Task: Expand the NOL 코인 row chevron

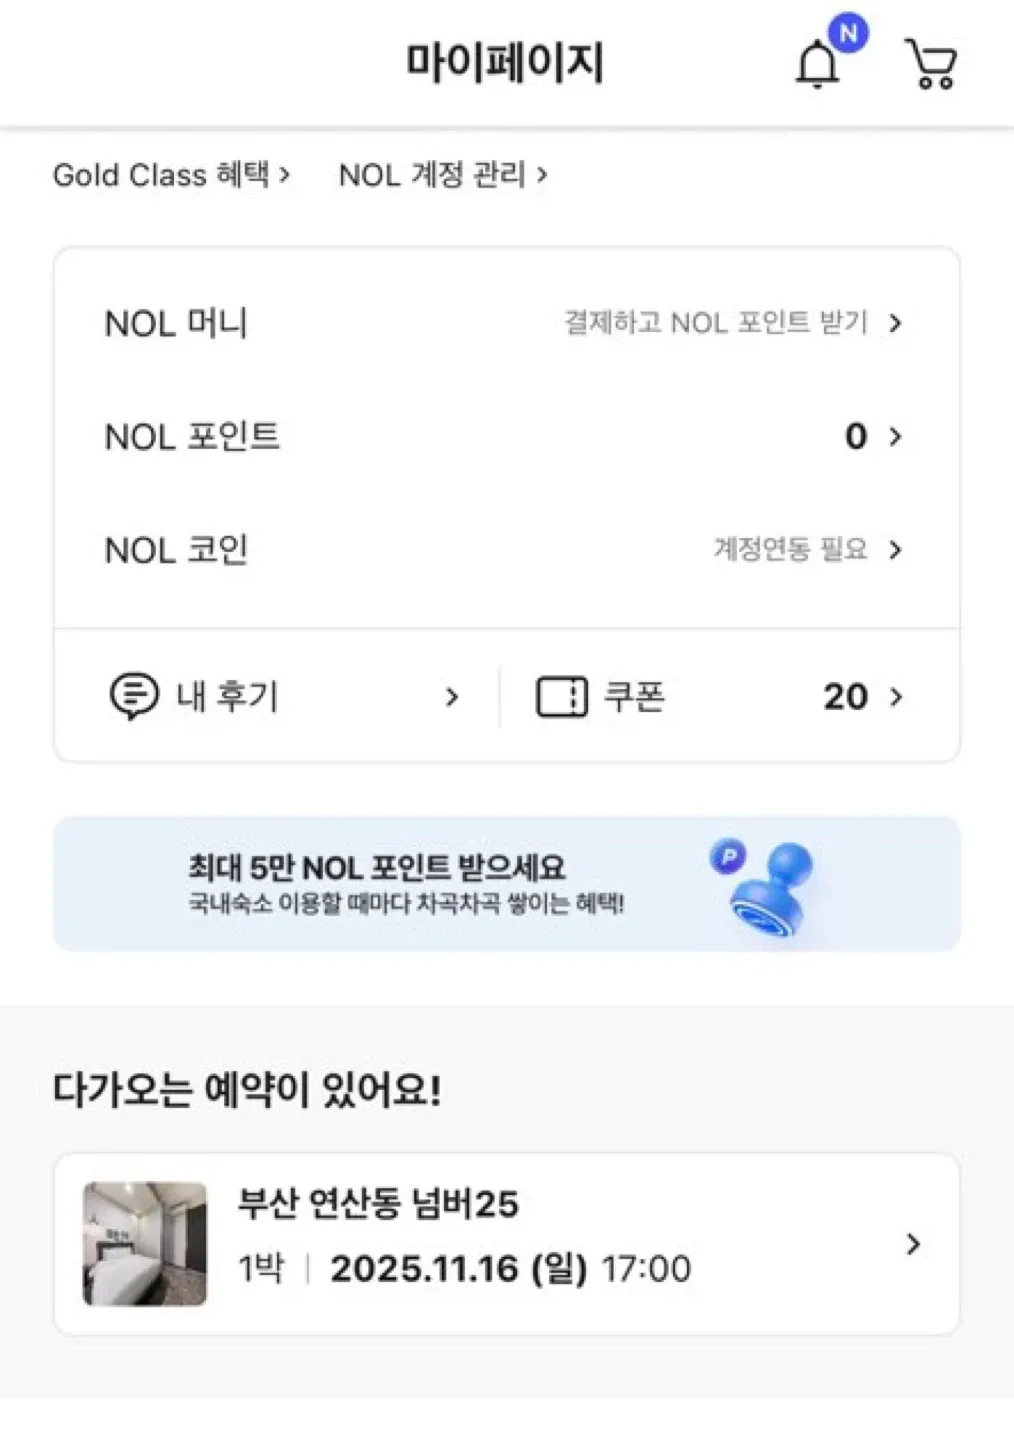Action: click(895, 549)
